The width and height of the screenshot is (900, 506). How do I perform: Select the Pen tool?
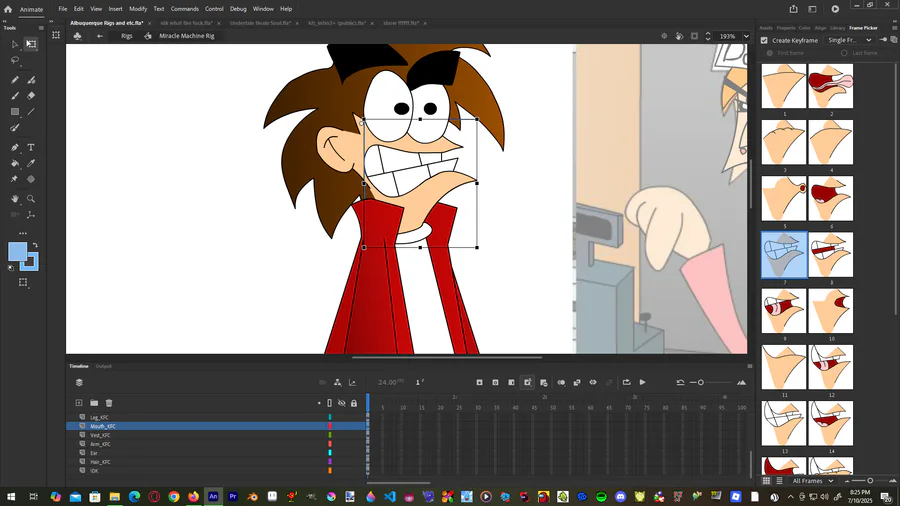coord(15,147)
